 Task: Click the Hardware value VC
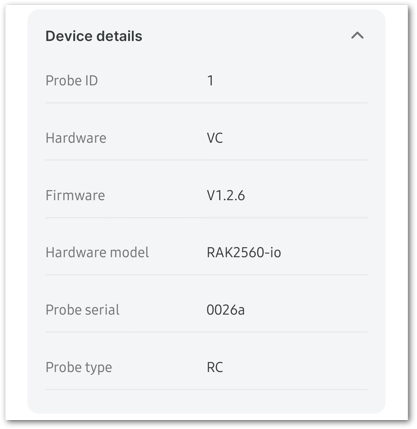coord(215,138)
